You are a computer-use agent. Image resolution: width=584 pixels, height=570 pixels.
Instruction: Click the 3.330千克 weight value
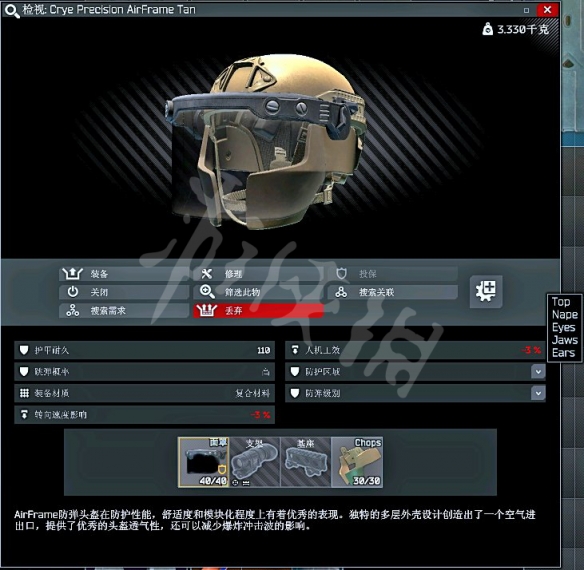tap(523, 29)
